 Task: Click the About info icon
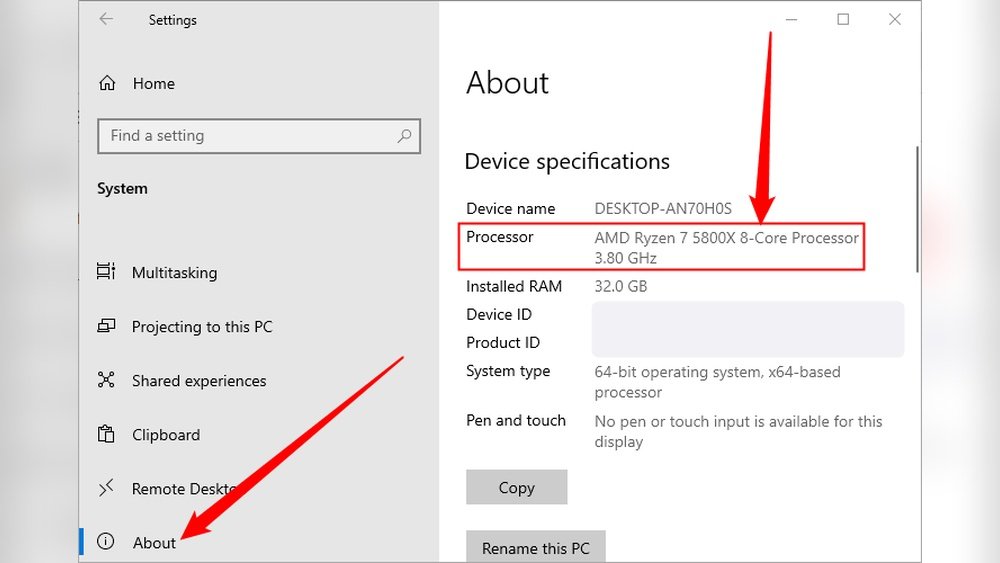pyautogui.click(x=106, y=543)
